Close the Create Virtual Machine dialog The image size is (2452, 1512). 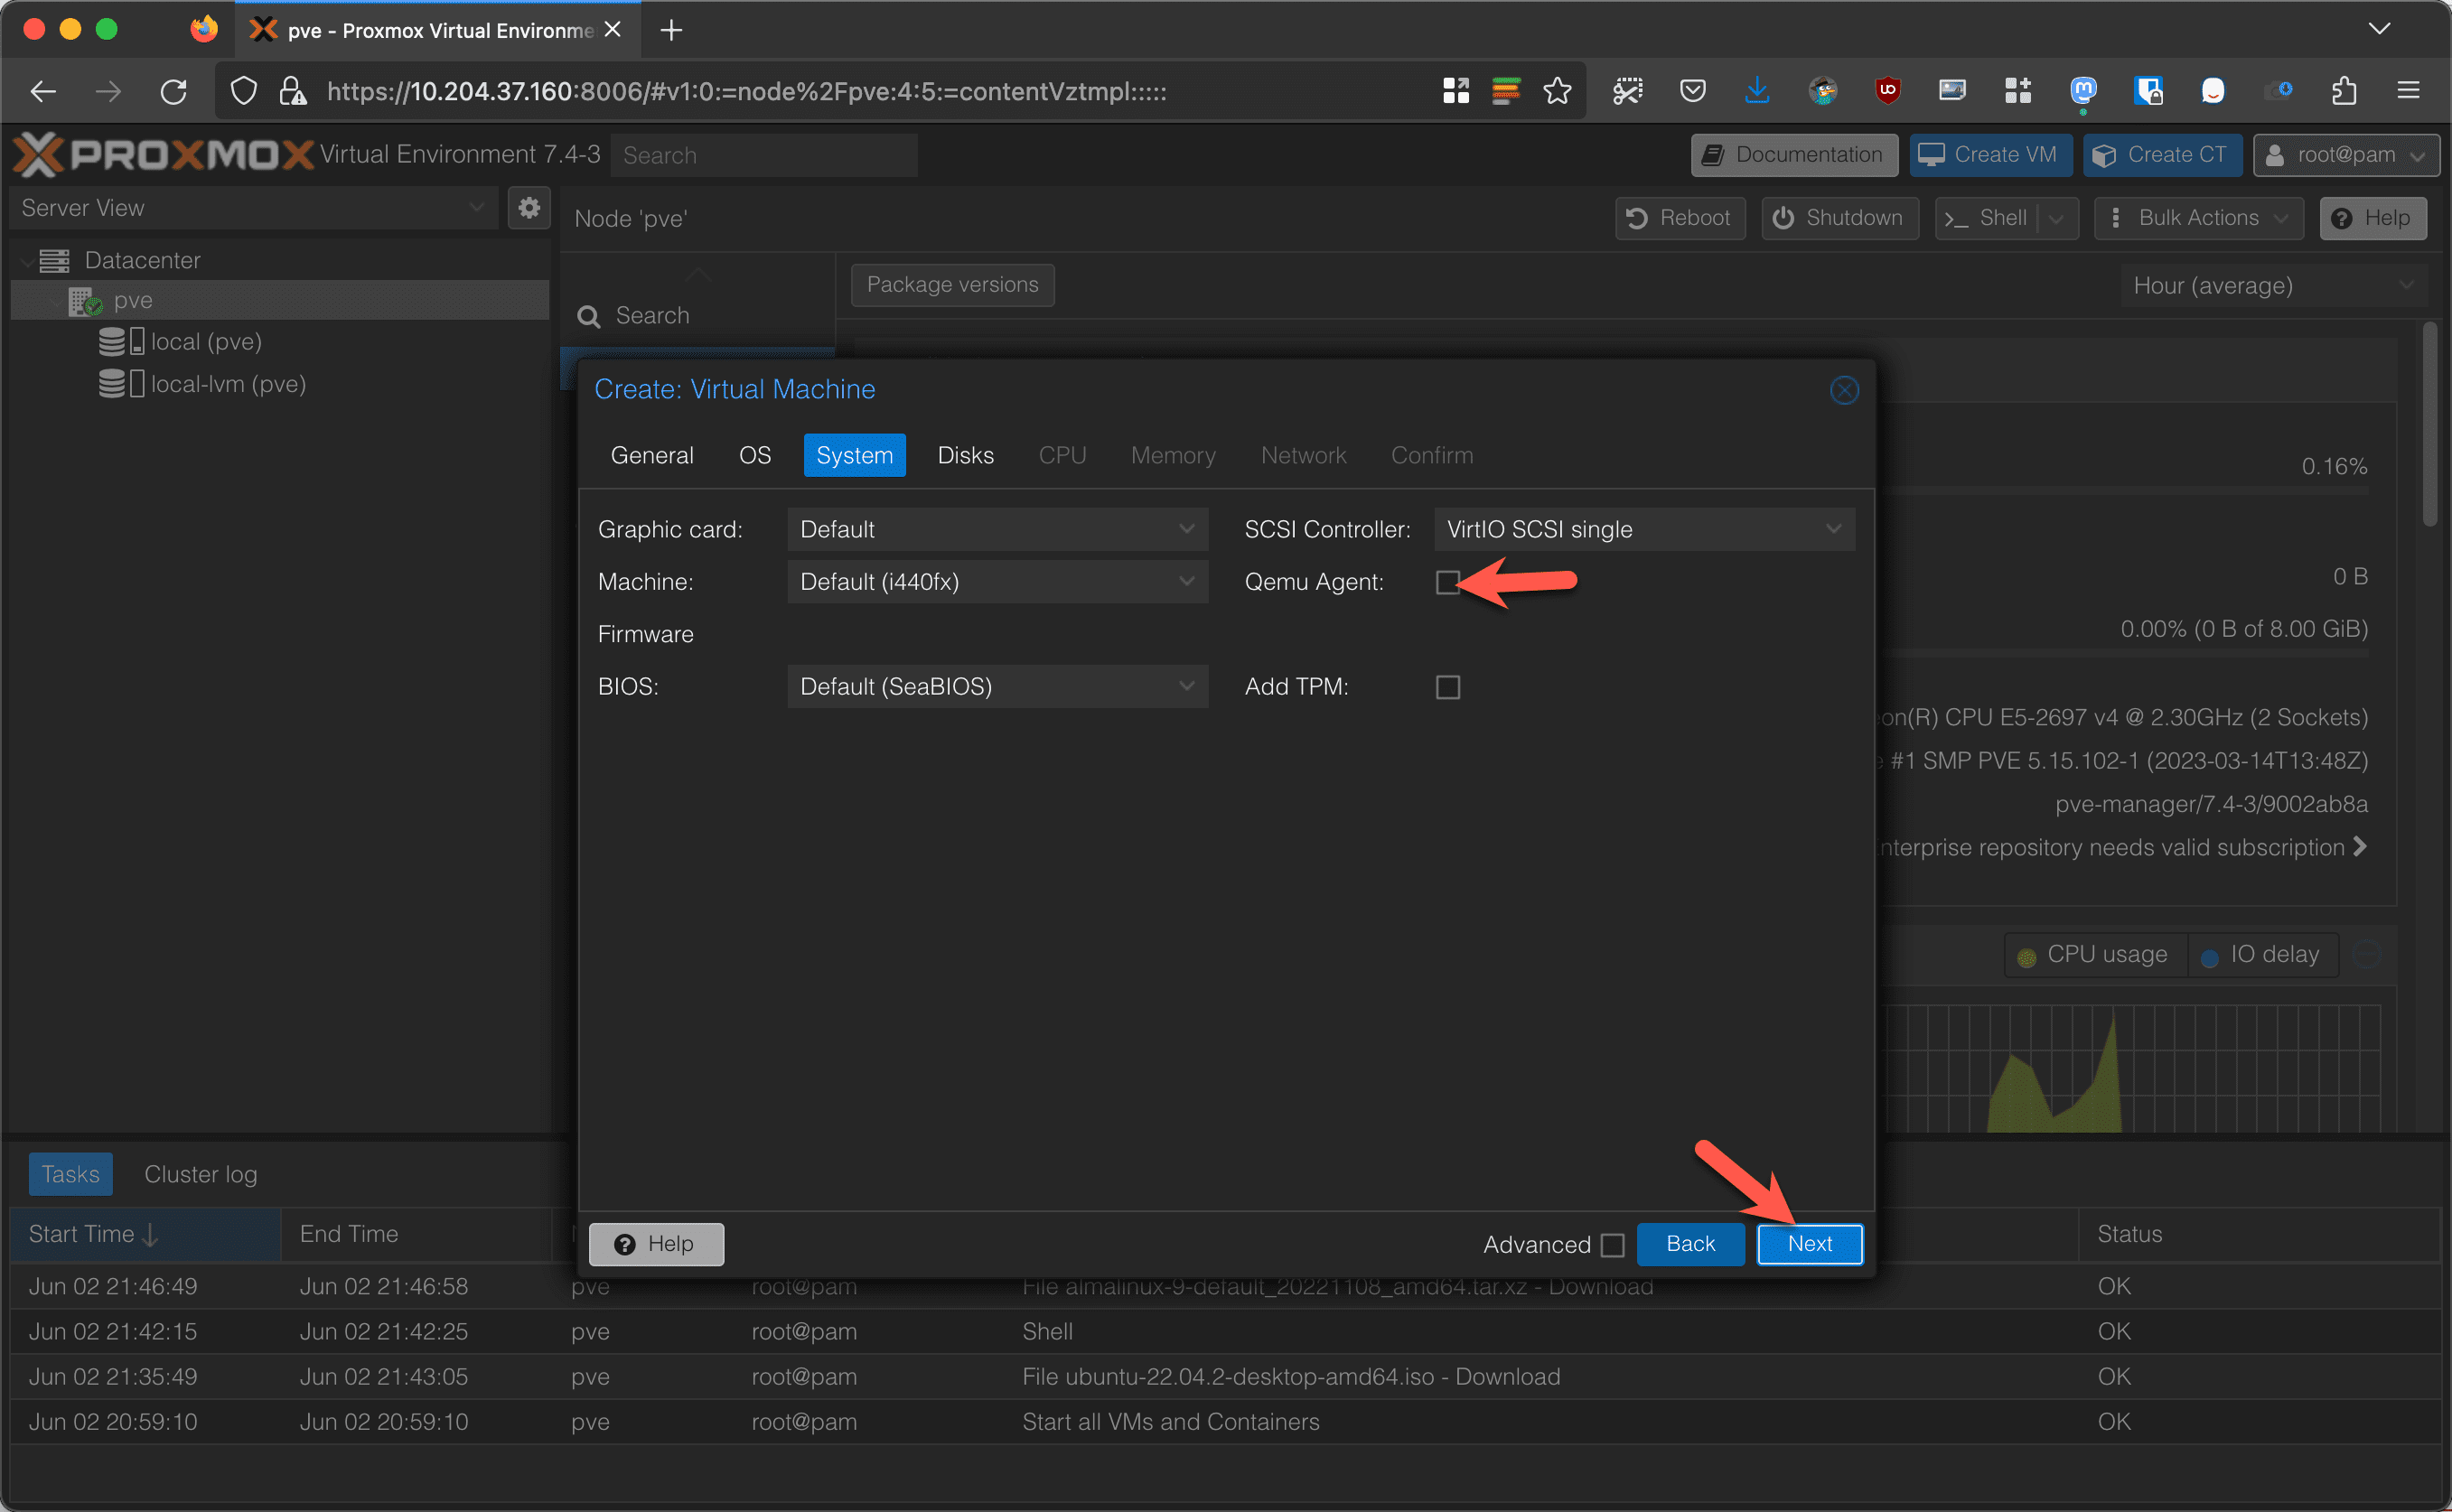pos(1844,390)
